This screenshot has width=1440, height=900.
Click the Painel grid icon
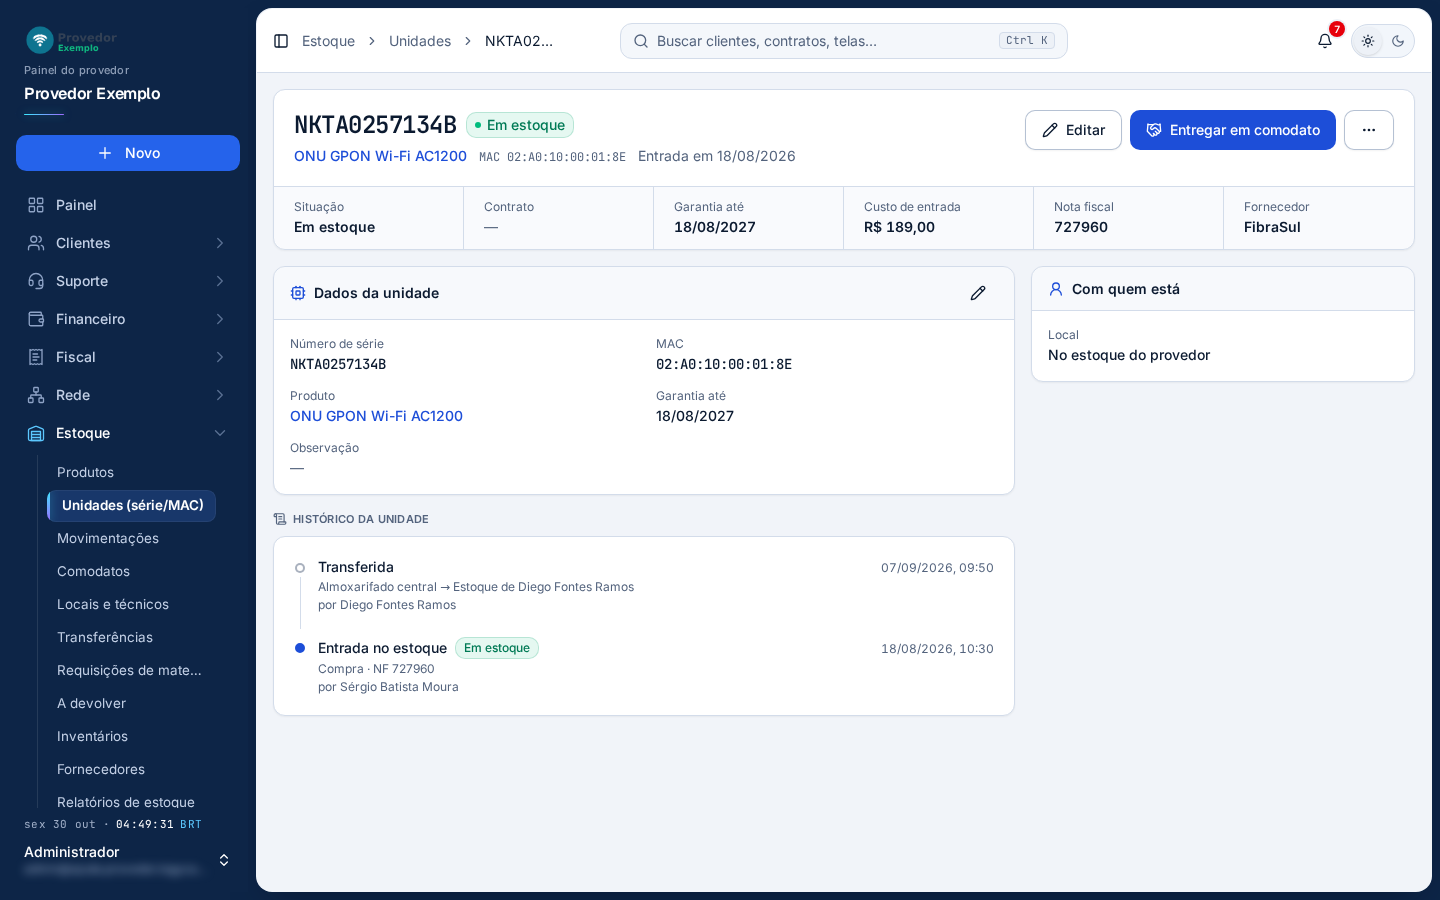(36, 205)
